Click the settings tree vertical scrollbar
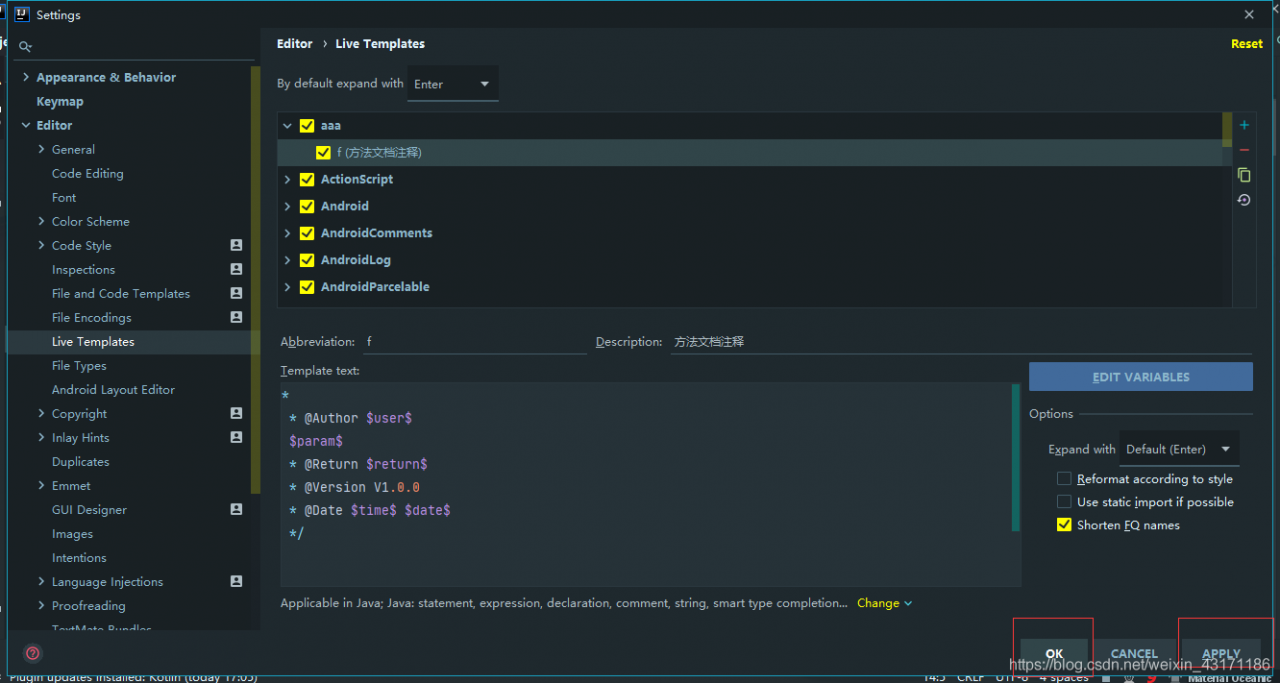The height and width of the screenshot is (683, 1280). click(x=256, y=280)
